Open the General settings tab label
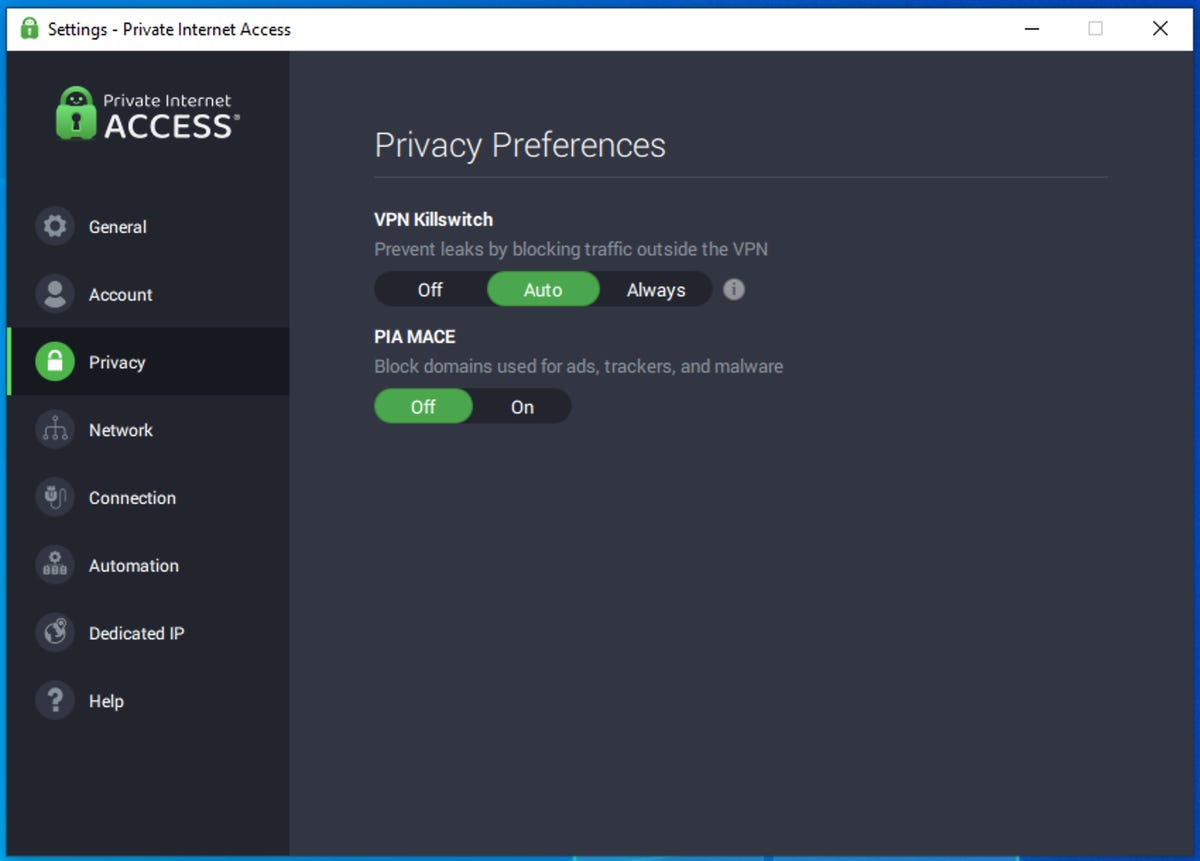 (117, 227)
